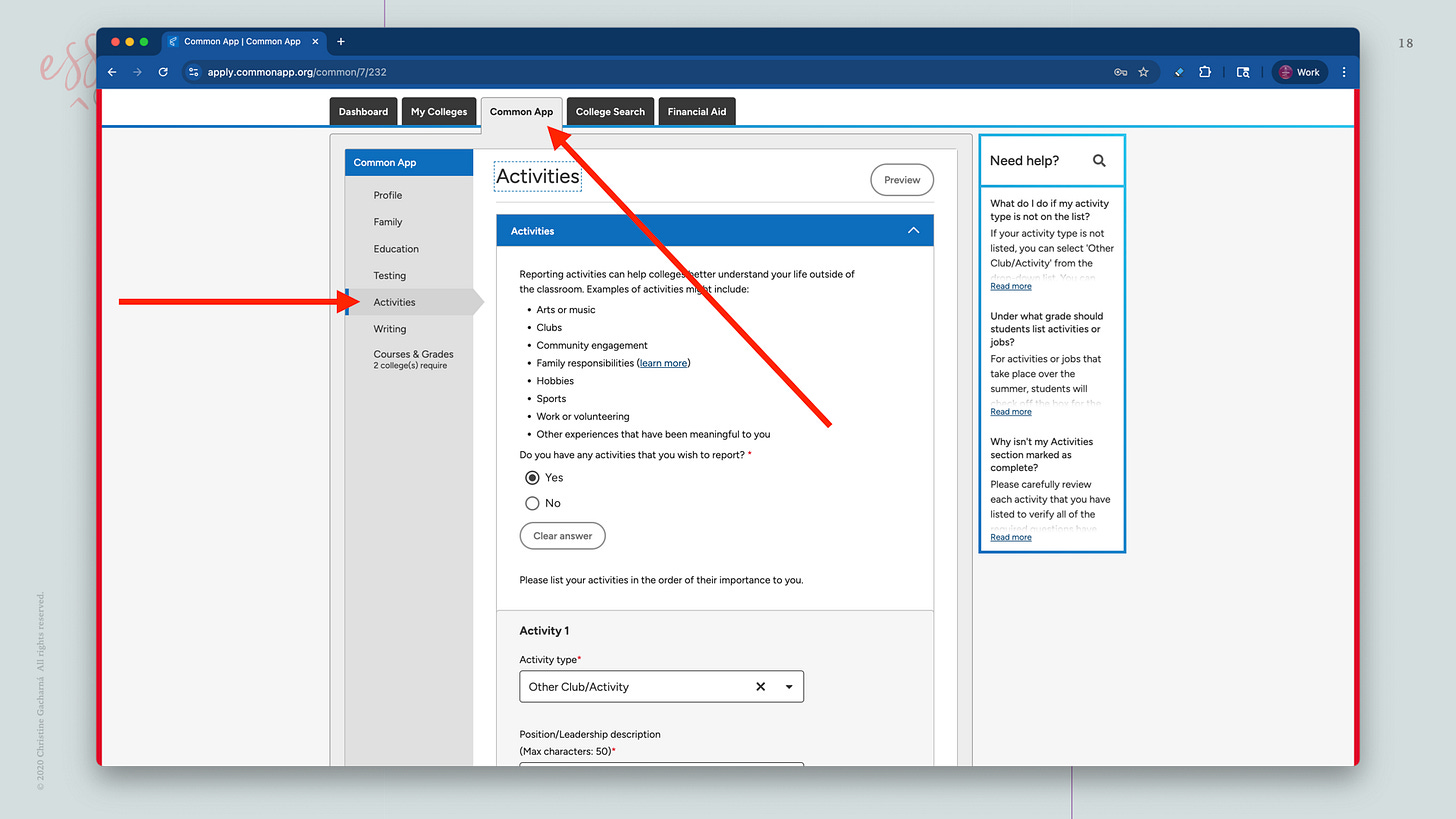Click 'Under what grade should students list' question

pos(1046,329)
